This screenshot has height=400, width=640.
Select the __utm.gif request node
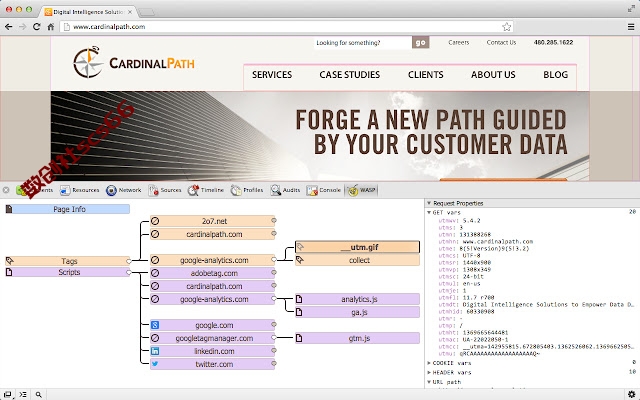[x=357, y=247]
